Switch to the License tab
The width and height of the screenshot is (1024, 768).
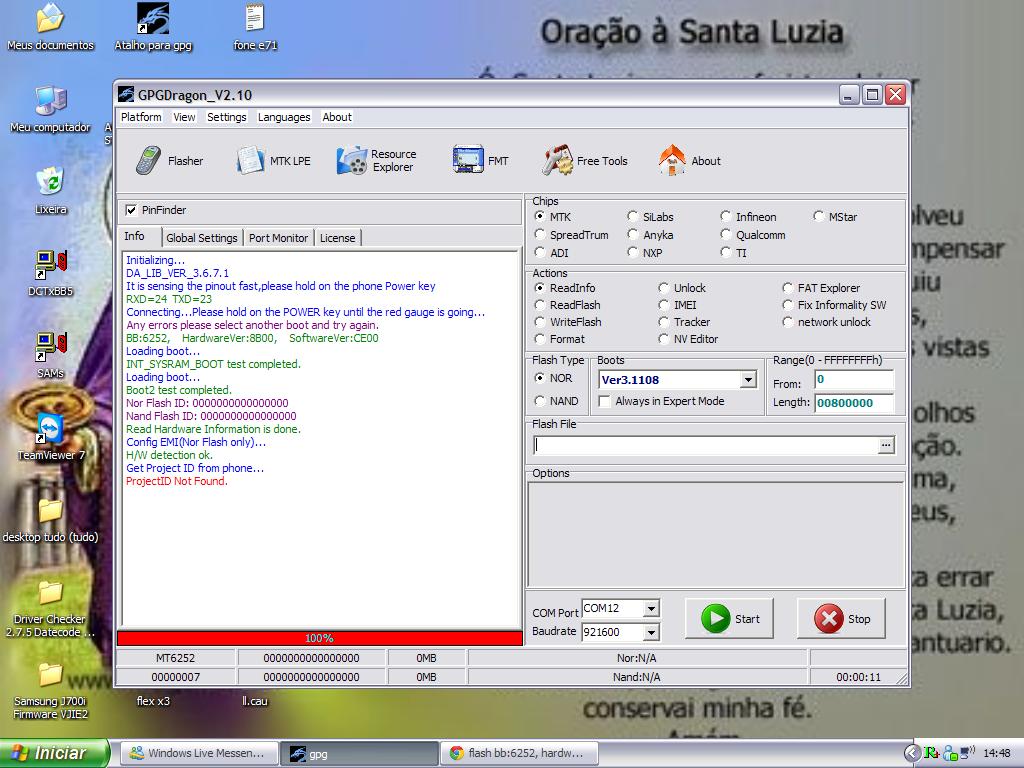pyautogui.click(x=338, y=238)
